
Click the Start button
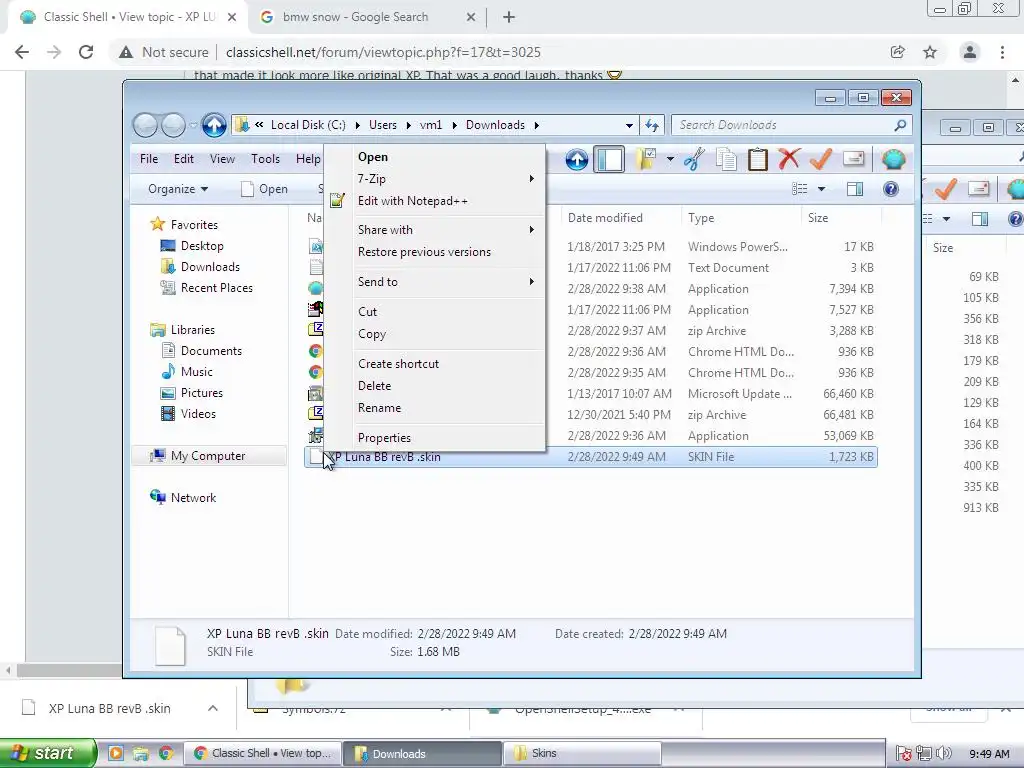coord(47,753)
